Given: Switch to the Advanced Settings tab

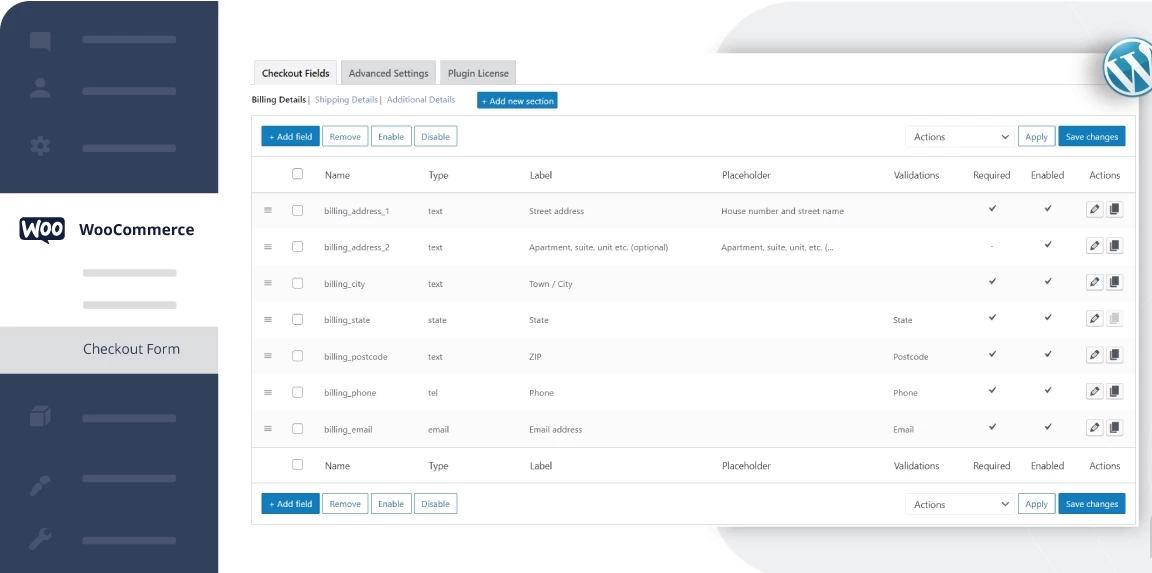Looking at the screenshot, I should click(389, 73).
